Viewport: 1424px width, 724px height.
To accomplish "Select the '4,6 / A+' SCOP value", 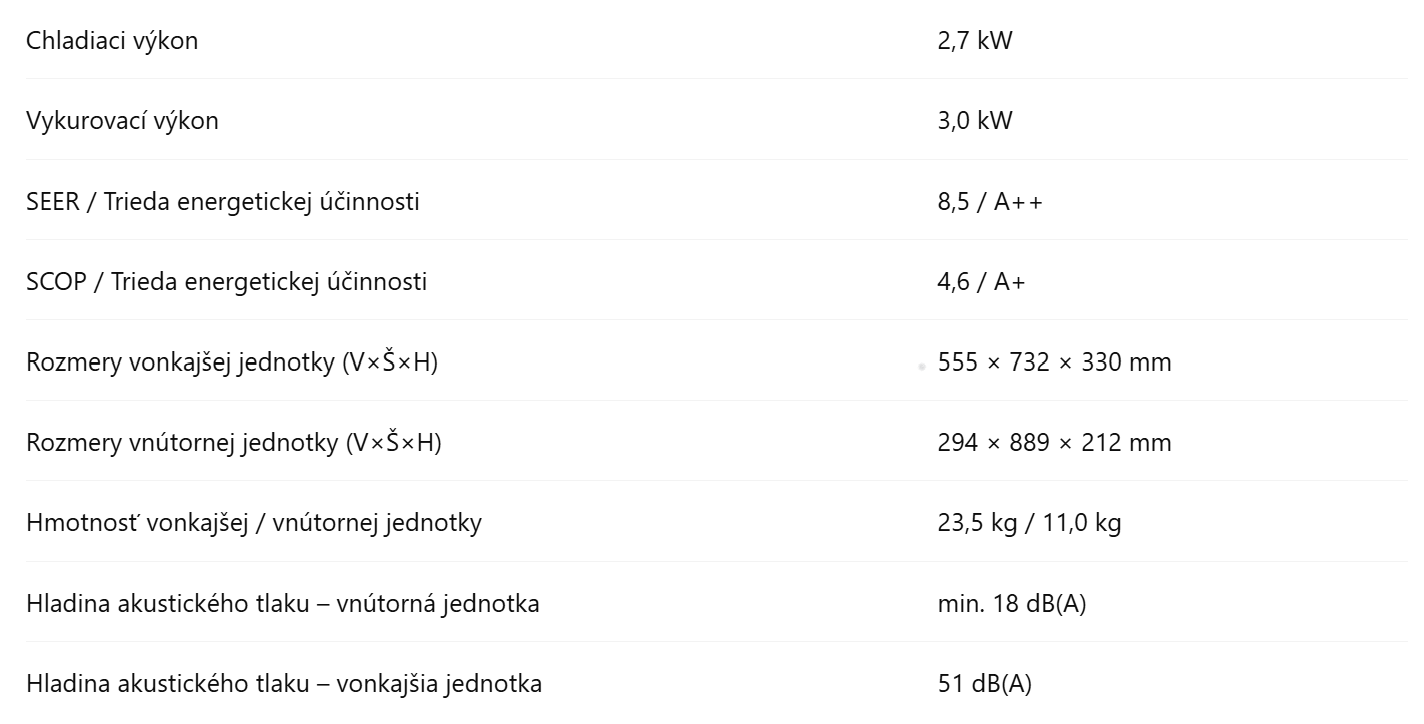I will [x=981, y=282].
